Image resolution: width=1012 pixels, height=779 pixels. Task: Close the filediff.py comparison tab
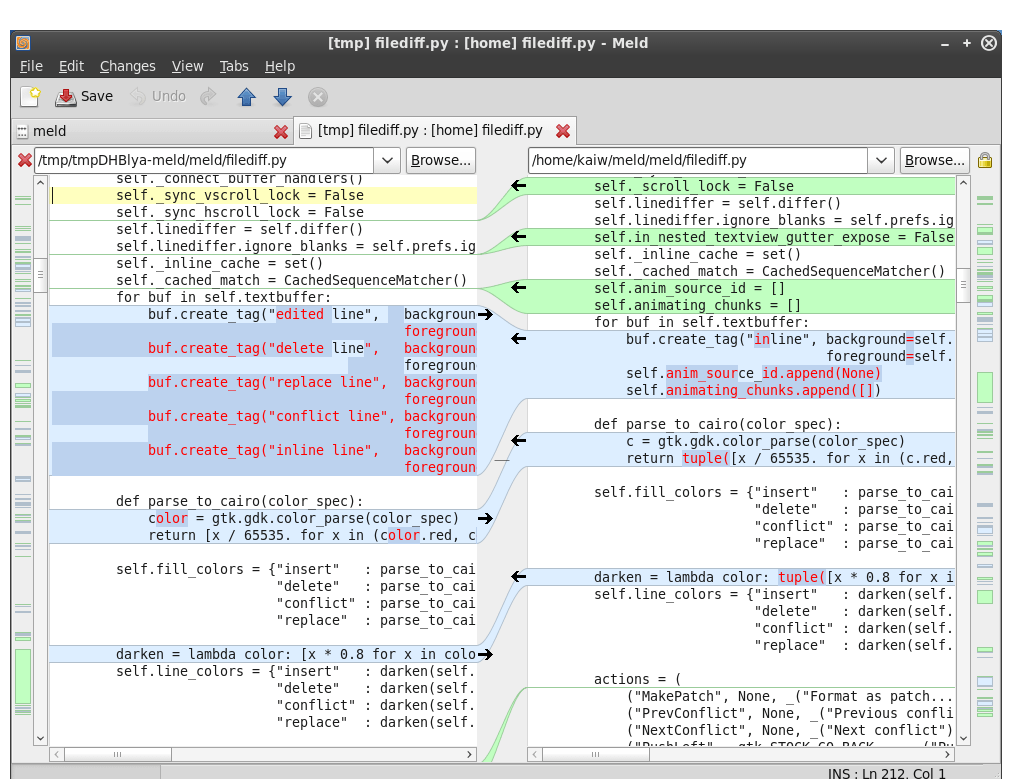(563, 131)
